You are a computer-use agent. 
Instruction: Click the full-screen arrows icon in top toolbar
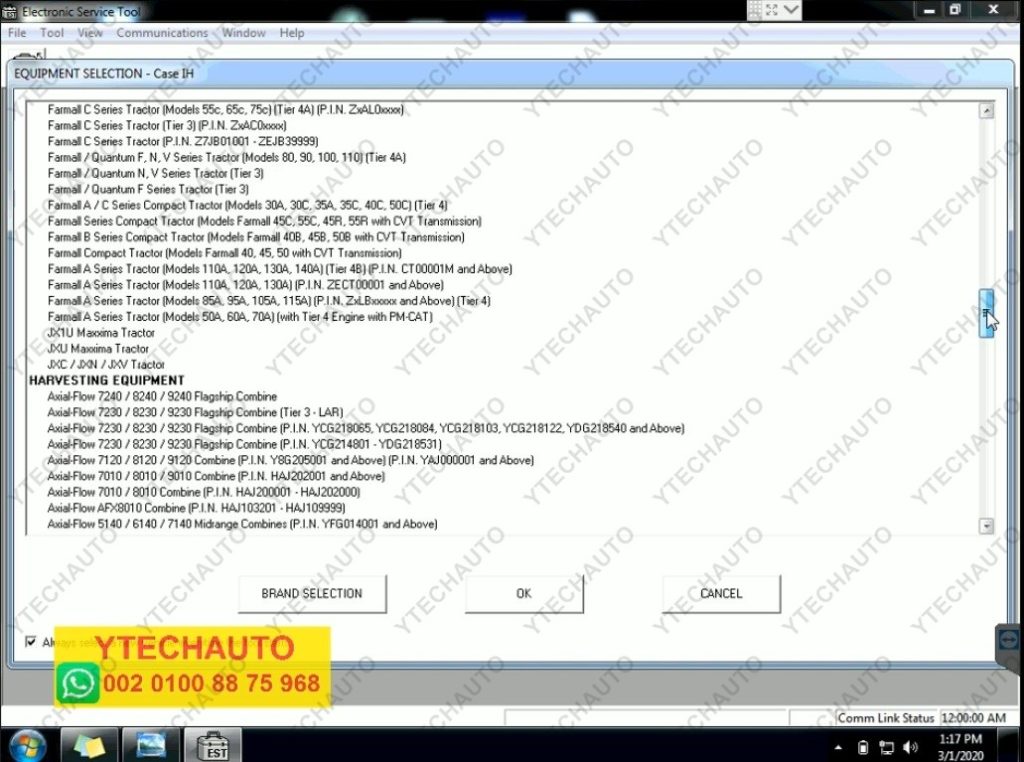(772, 10)
